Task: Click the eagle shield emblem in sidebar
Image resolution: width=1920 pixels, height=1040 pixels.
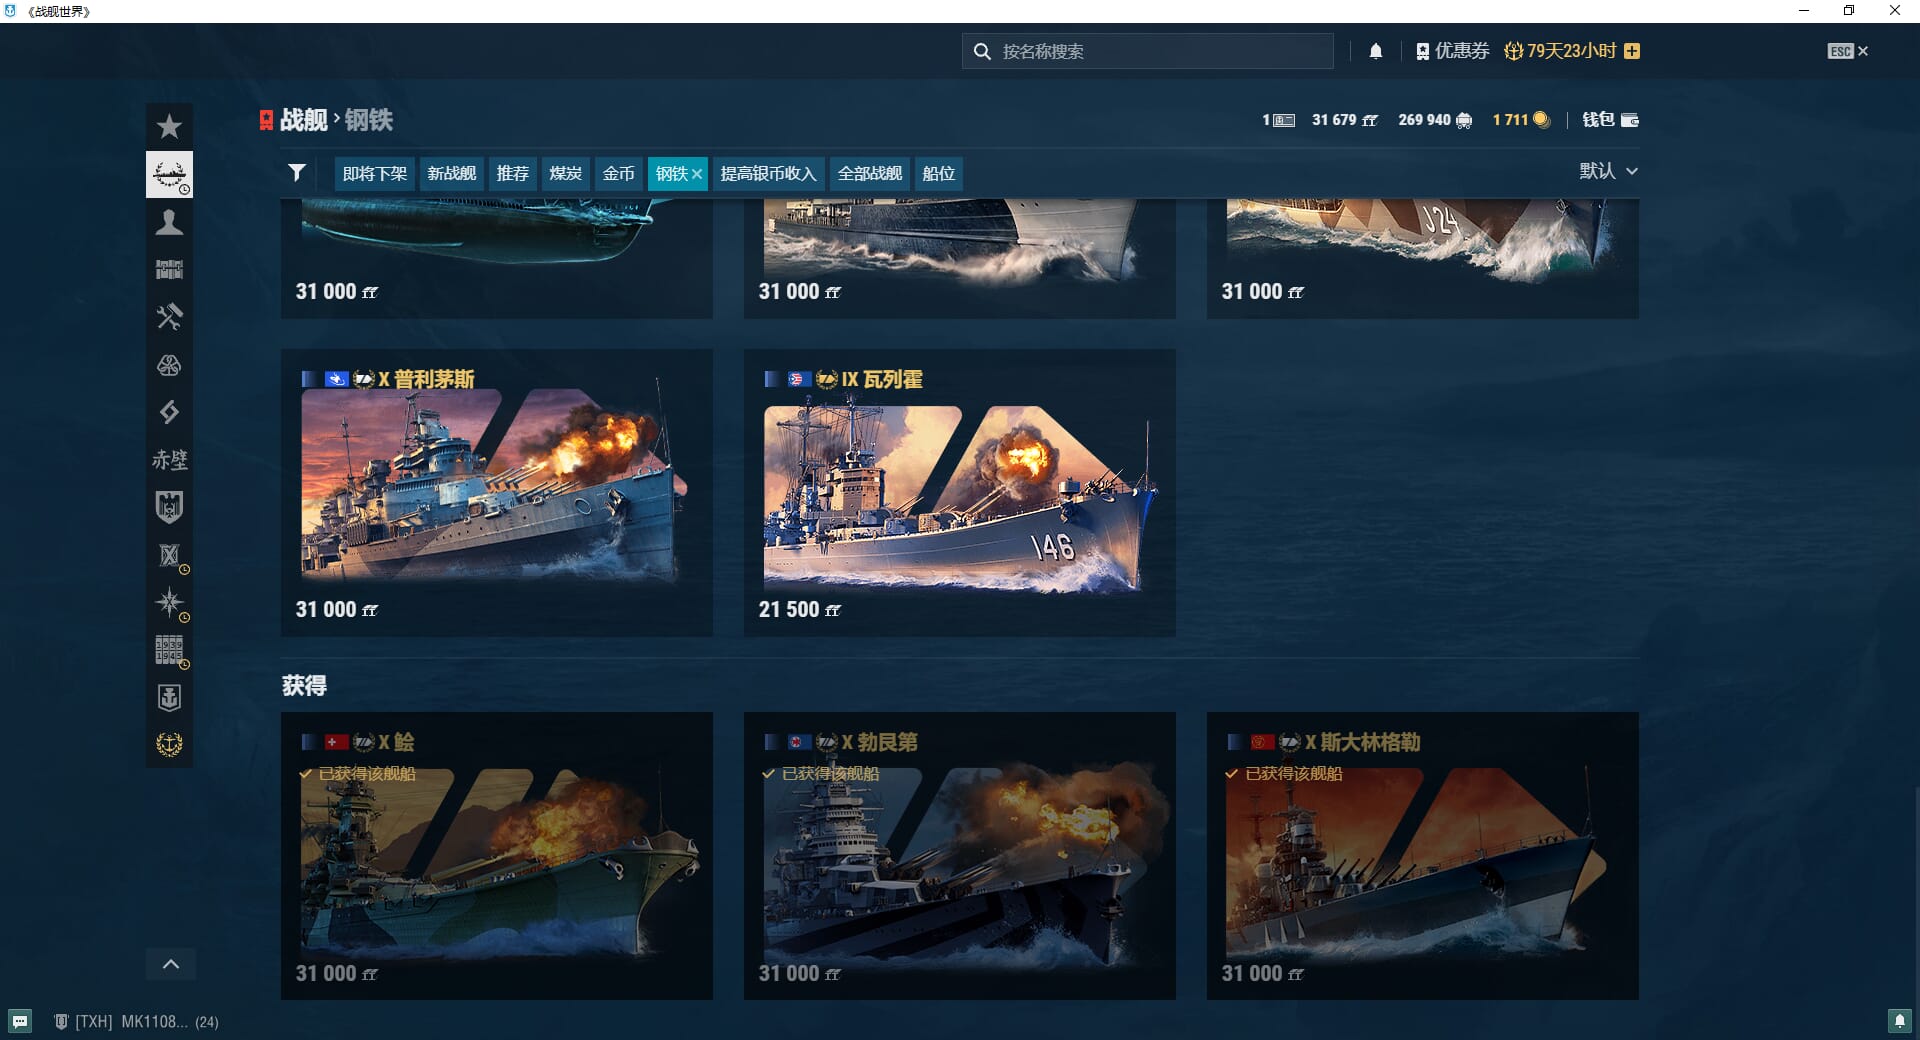Action: [169, 507]
